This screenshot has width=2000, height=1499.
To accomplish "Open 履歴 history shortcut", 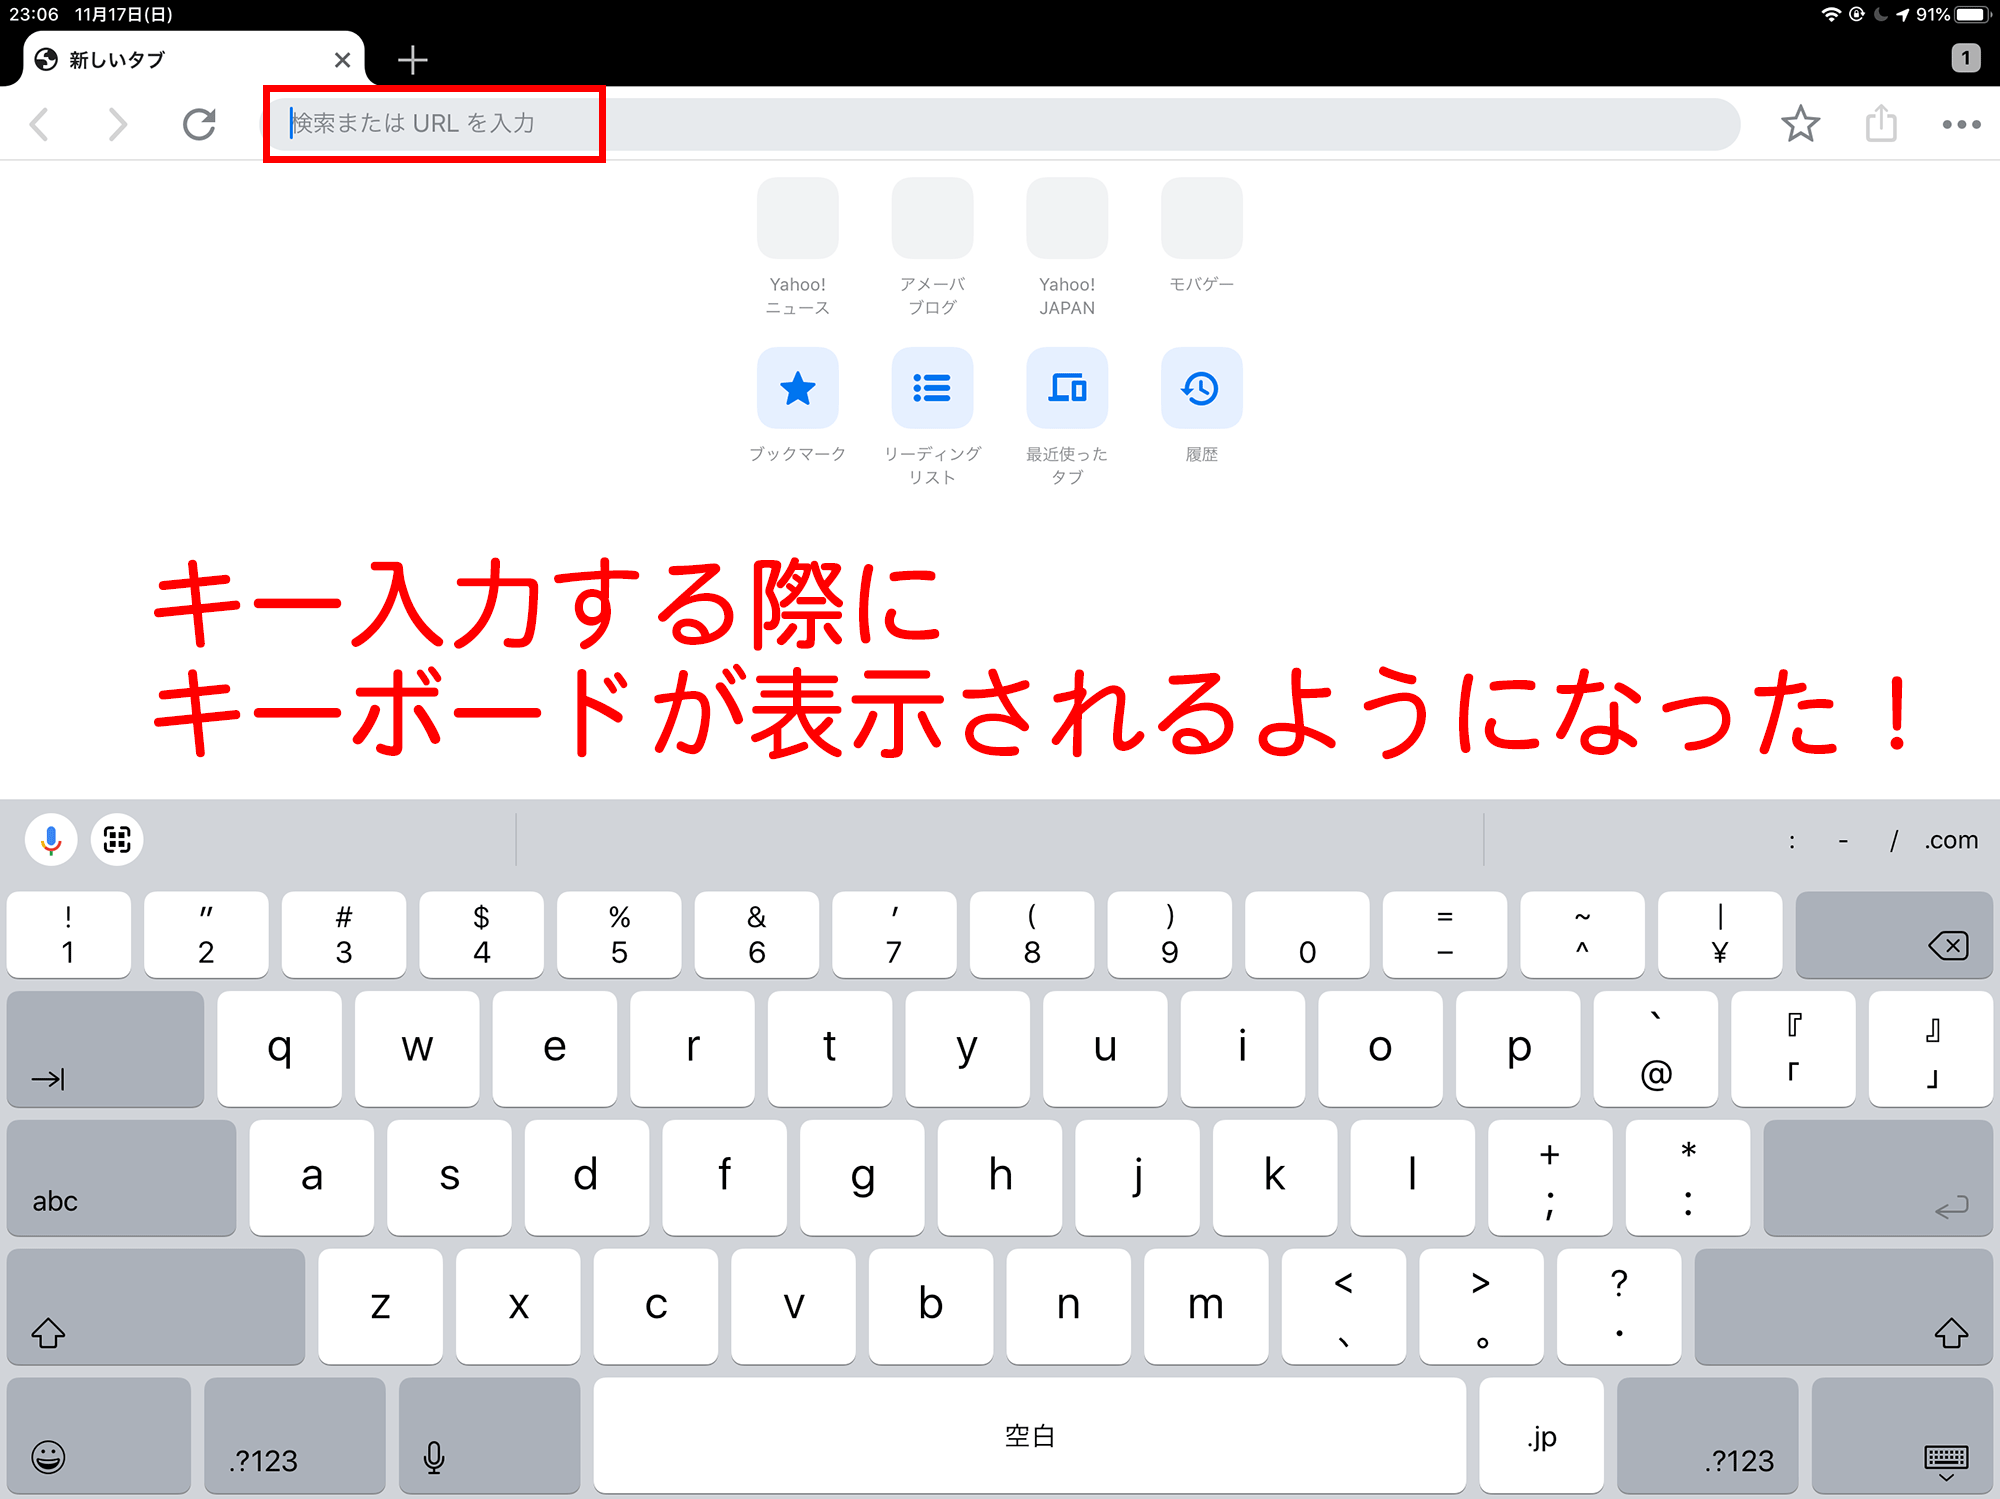I will (1201, 405).
